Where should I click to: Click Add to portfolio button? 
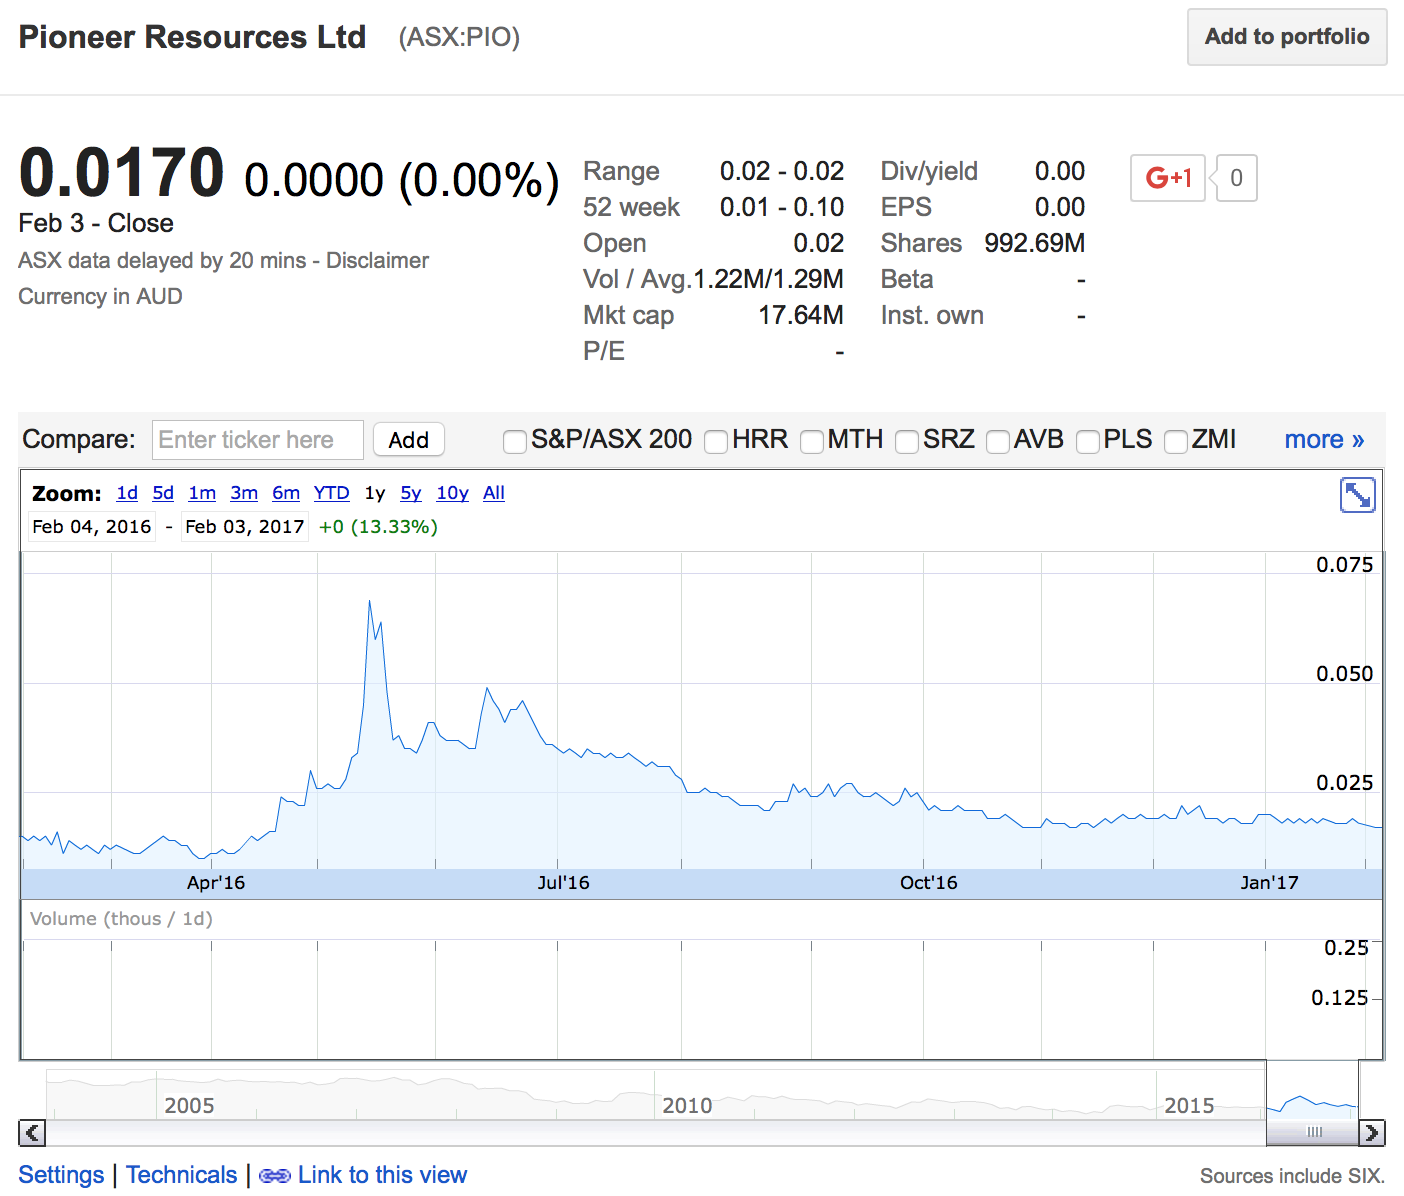click(x=1286, y=37)
